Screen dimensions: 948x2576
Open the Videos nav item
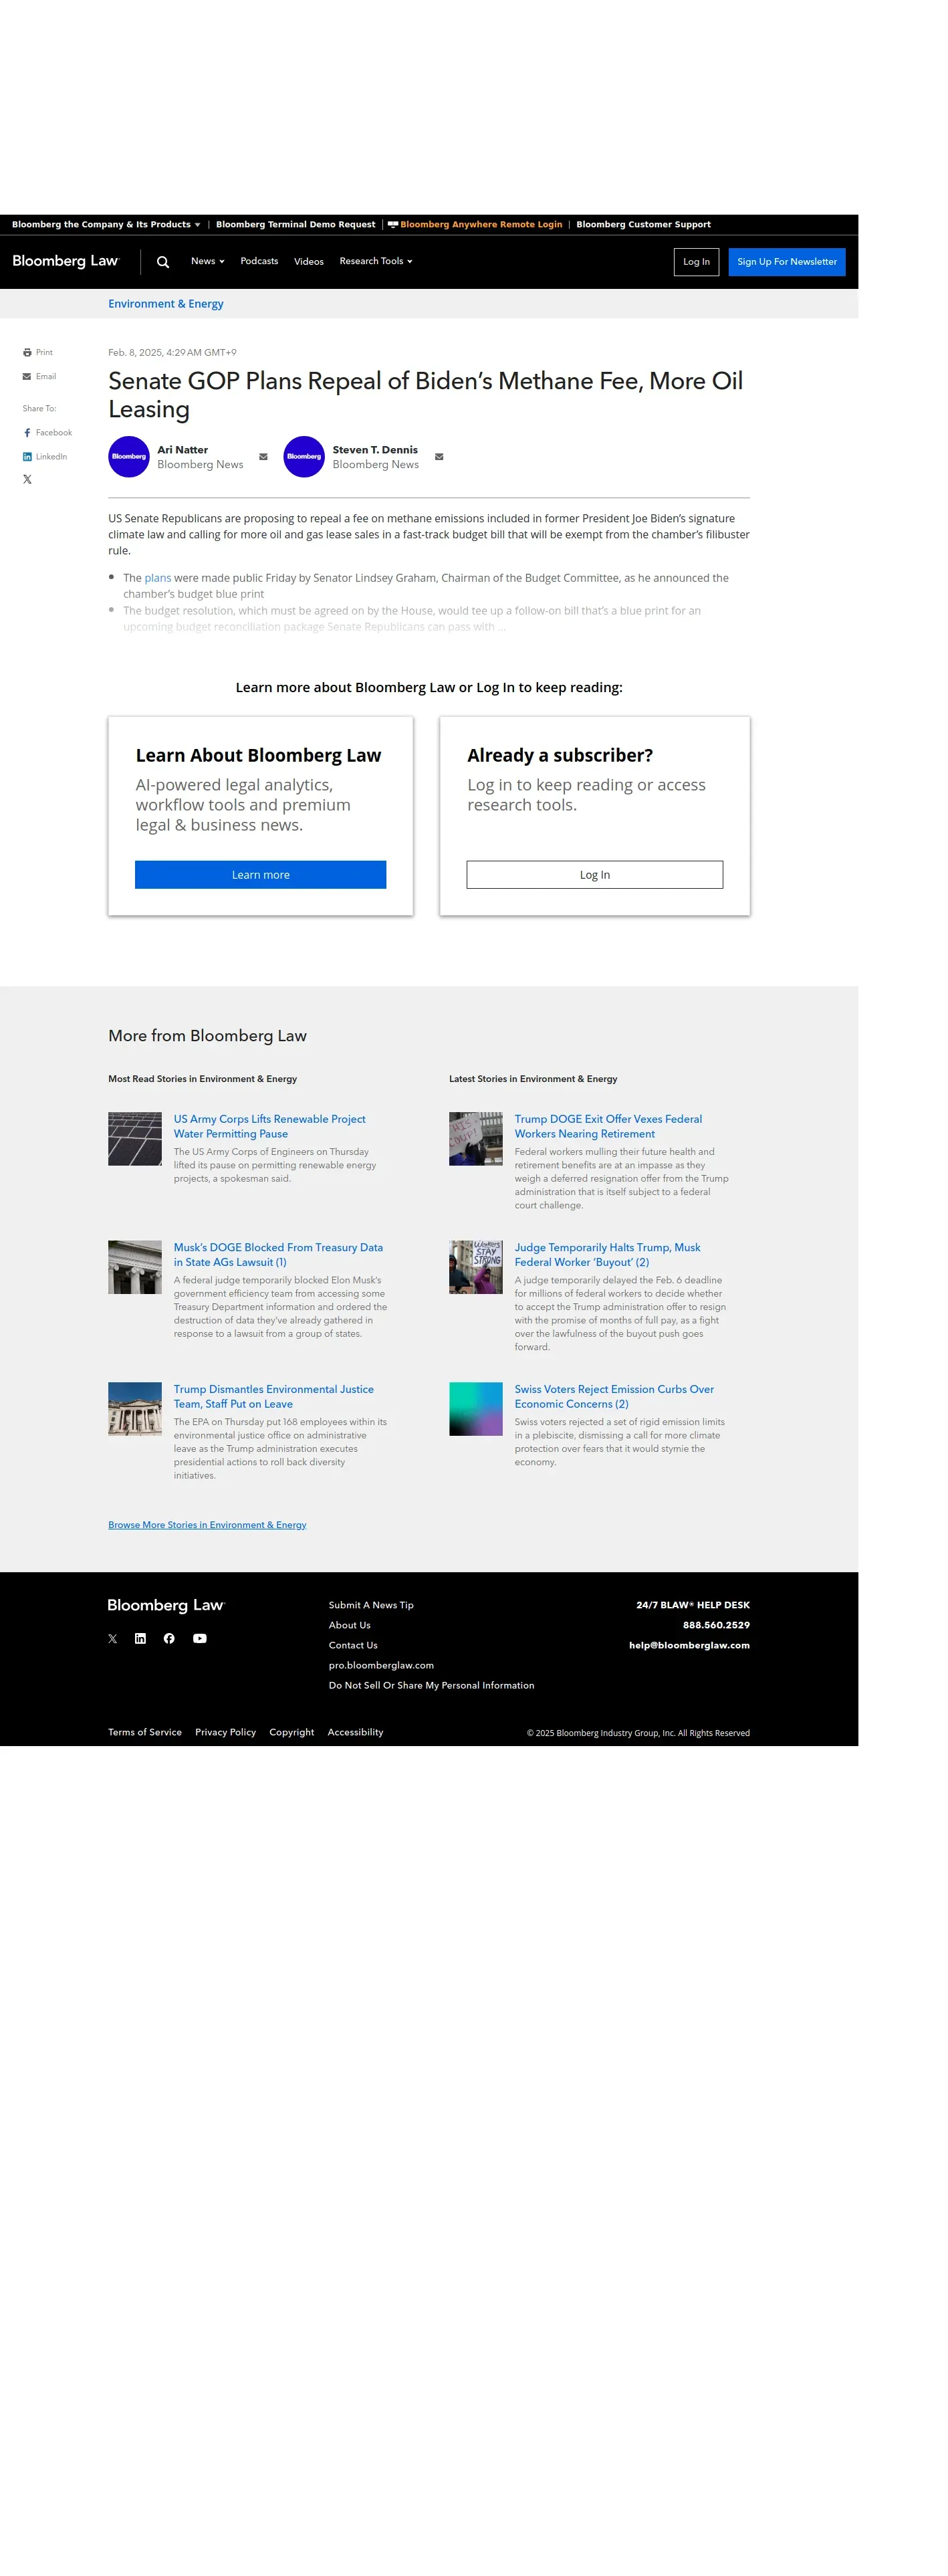point(309,262)
